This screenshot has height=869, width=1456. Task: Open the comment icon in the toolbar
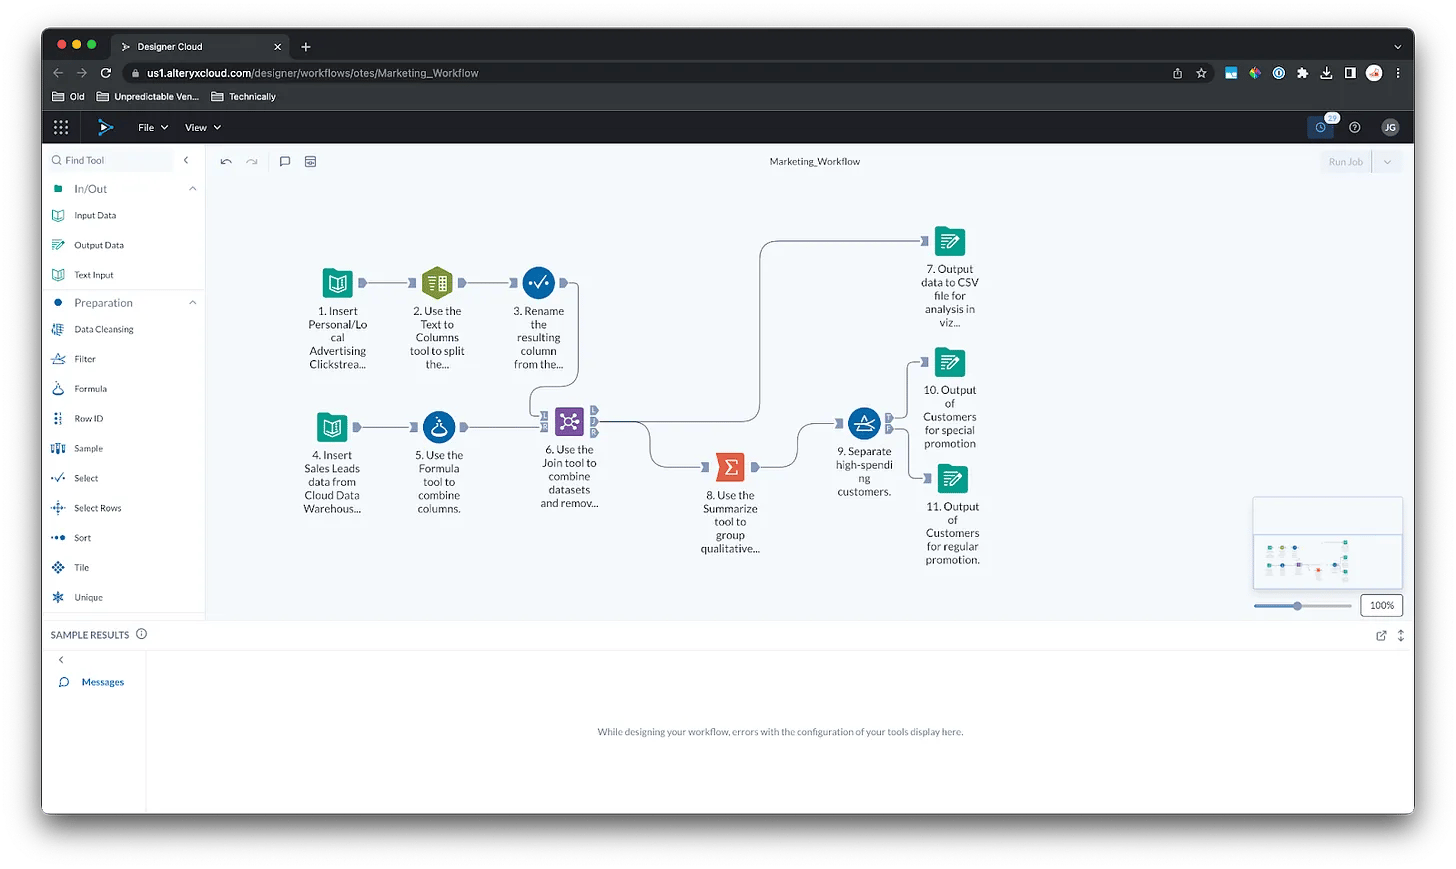coord(285,161)
